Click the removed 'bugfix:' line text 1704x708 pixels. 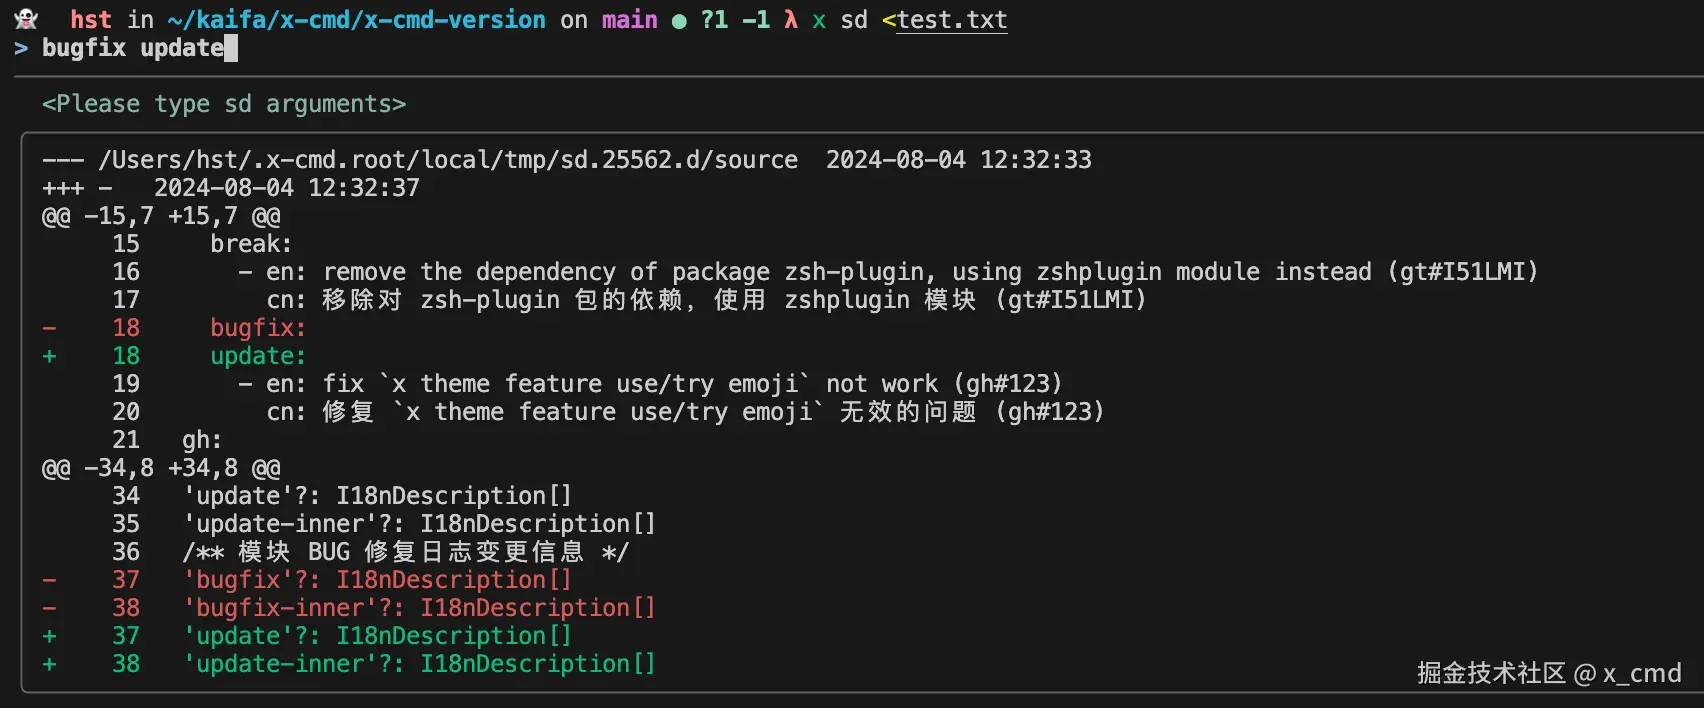click(258, 328)
